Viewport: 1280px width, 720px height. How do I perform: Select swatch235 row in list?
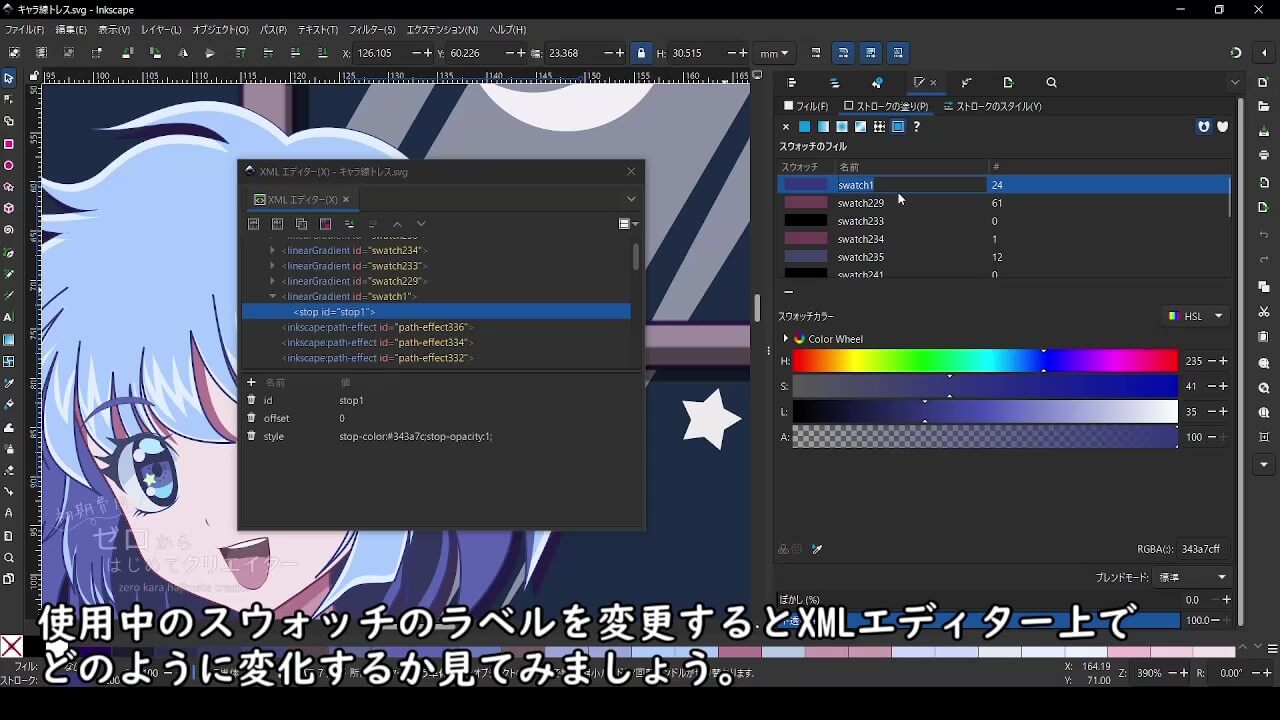tap(1003, 257)
